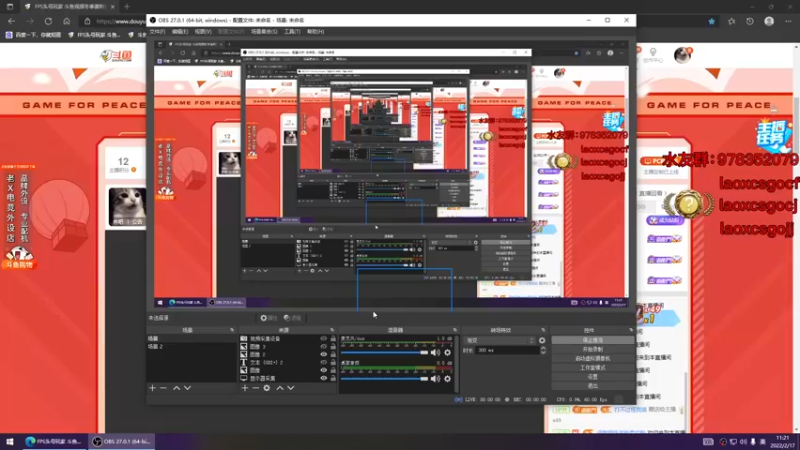Open new tab button in Edge browser
The image size is (800, 450).
click(x=127, y=7)
